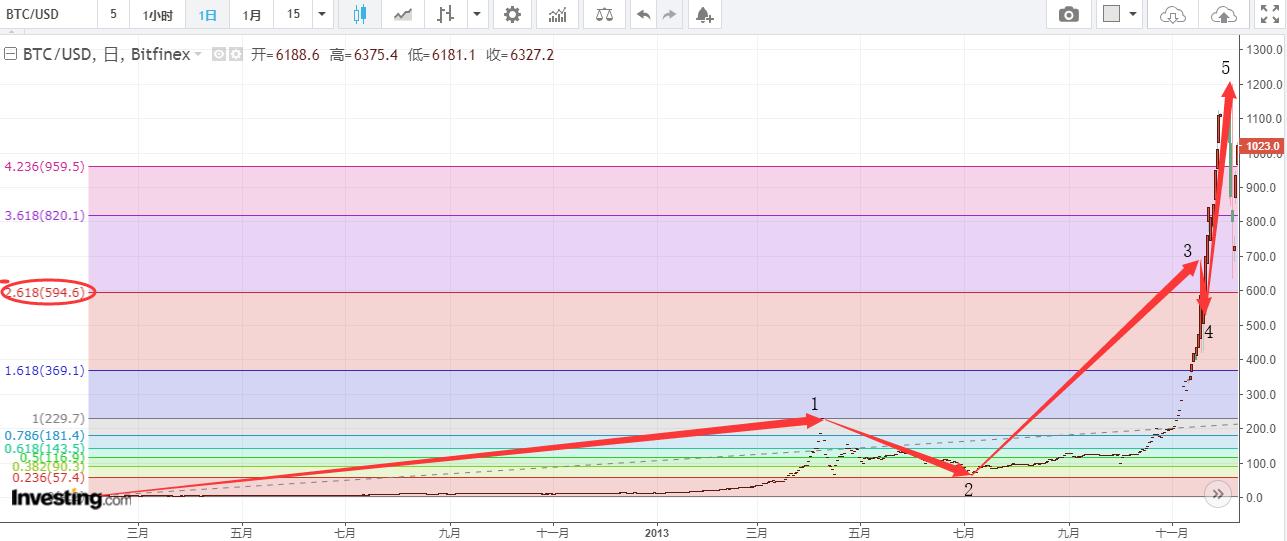Select the 3.618(820.1) Fibonacci level label
This screenshot has height=541, width=1287.
(45, 215)
